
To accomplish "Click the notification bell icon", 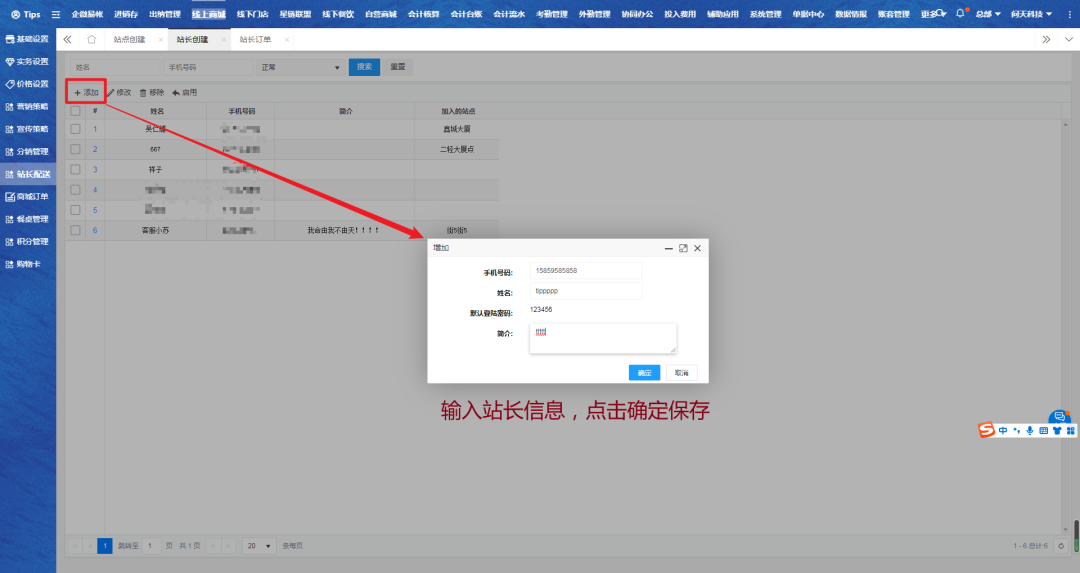I will coord(960,14).
